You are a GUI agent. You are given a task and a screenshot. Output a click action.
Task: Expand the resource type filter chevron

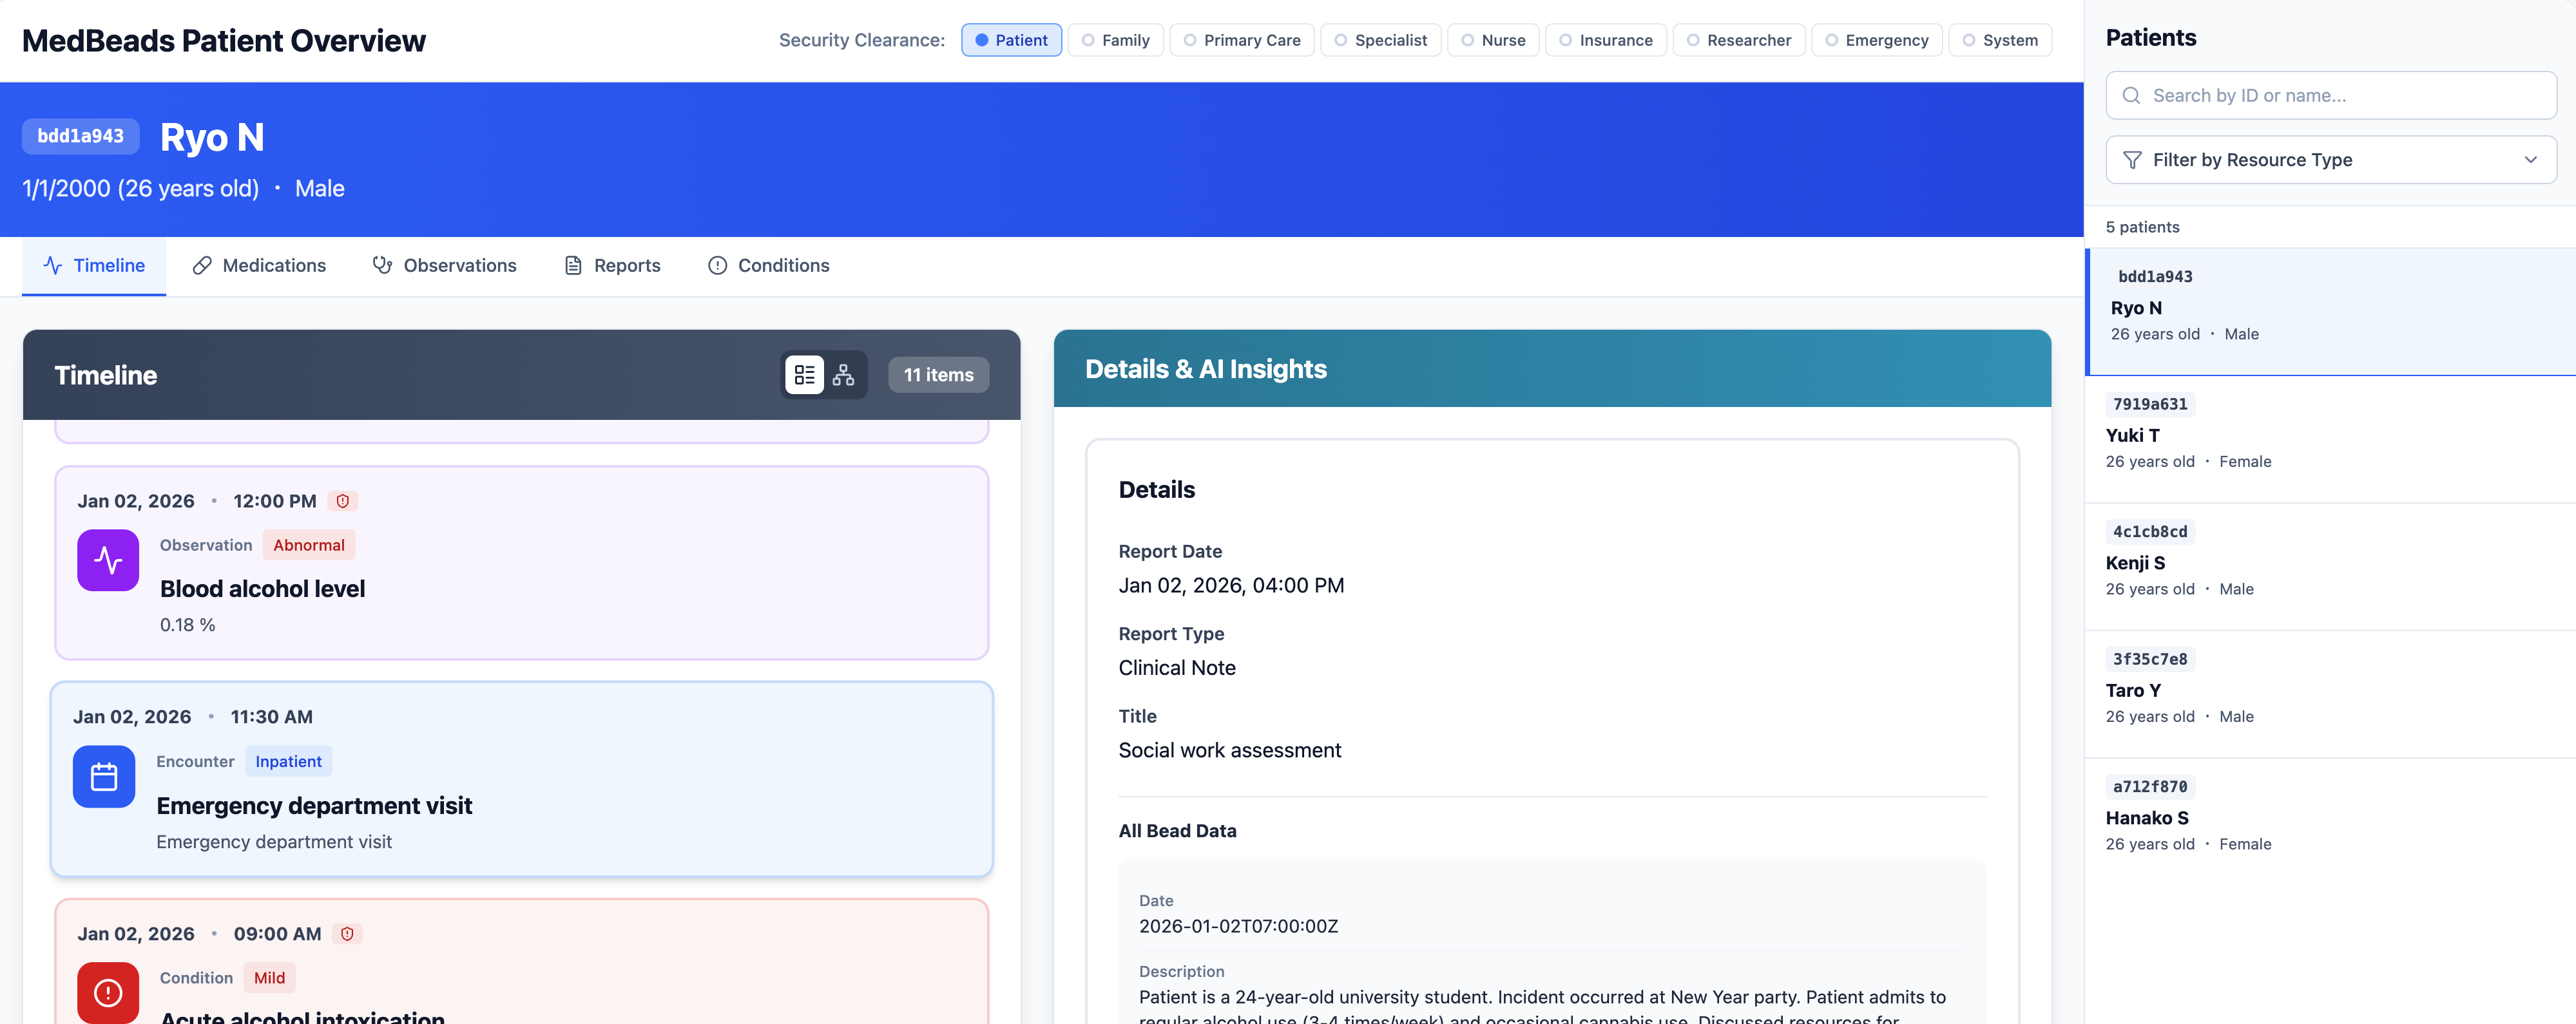click(x=2530, y=160)
